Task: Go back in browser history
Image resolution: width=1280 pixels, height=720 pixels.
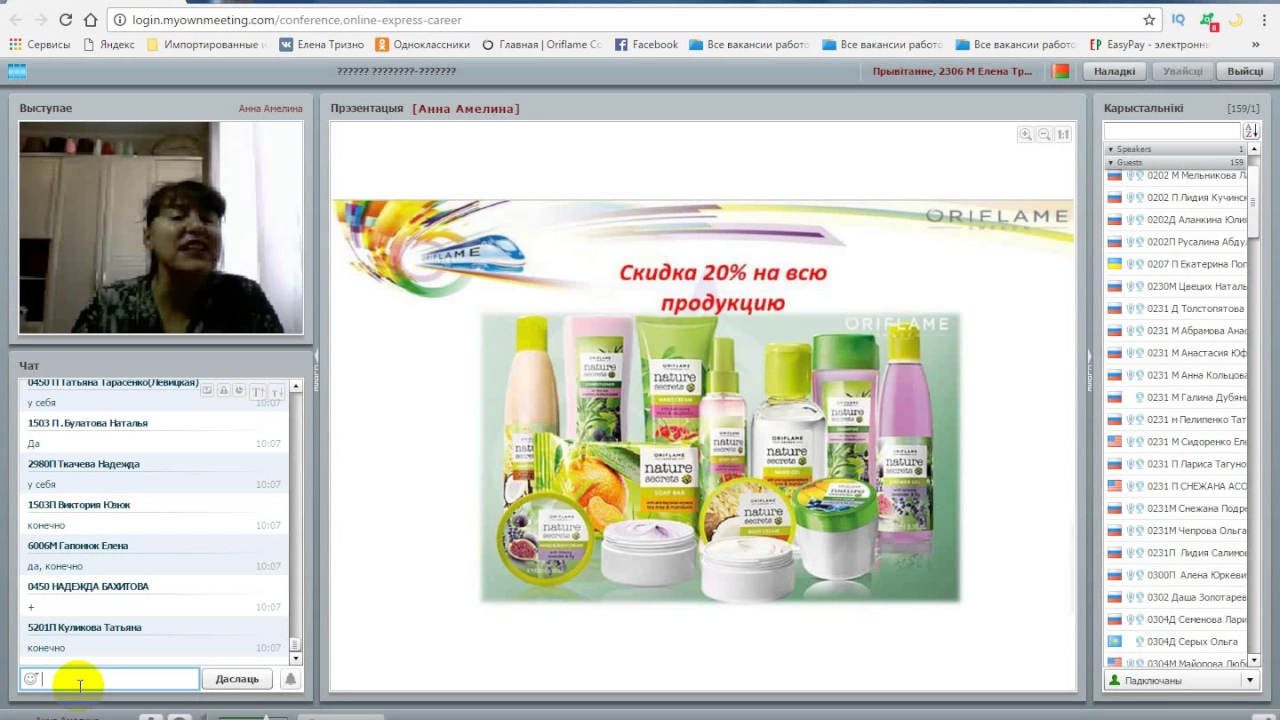Action: (15, 19)
